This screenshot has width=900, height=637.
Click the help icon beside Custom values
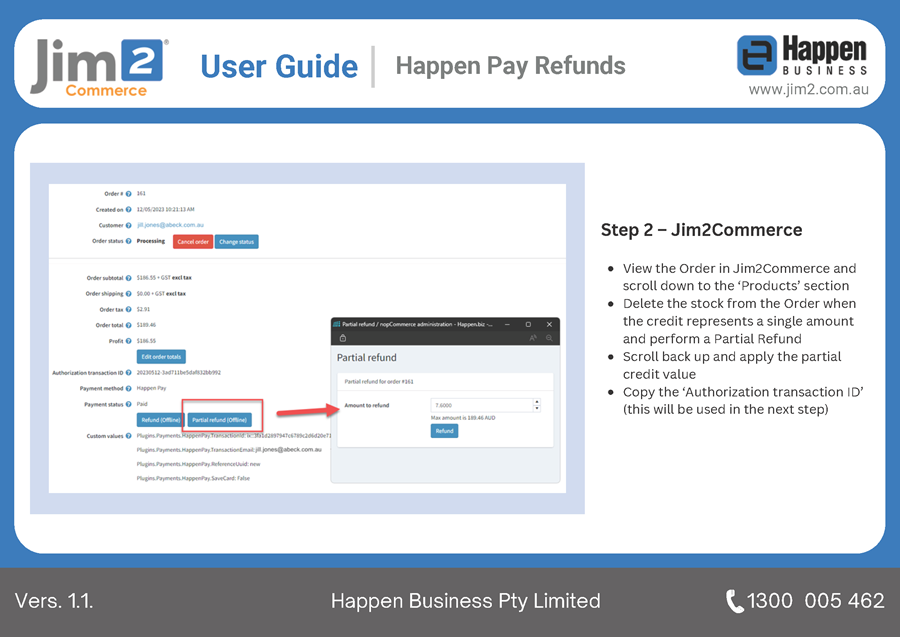point(129,436)
